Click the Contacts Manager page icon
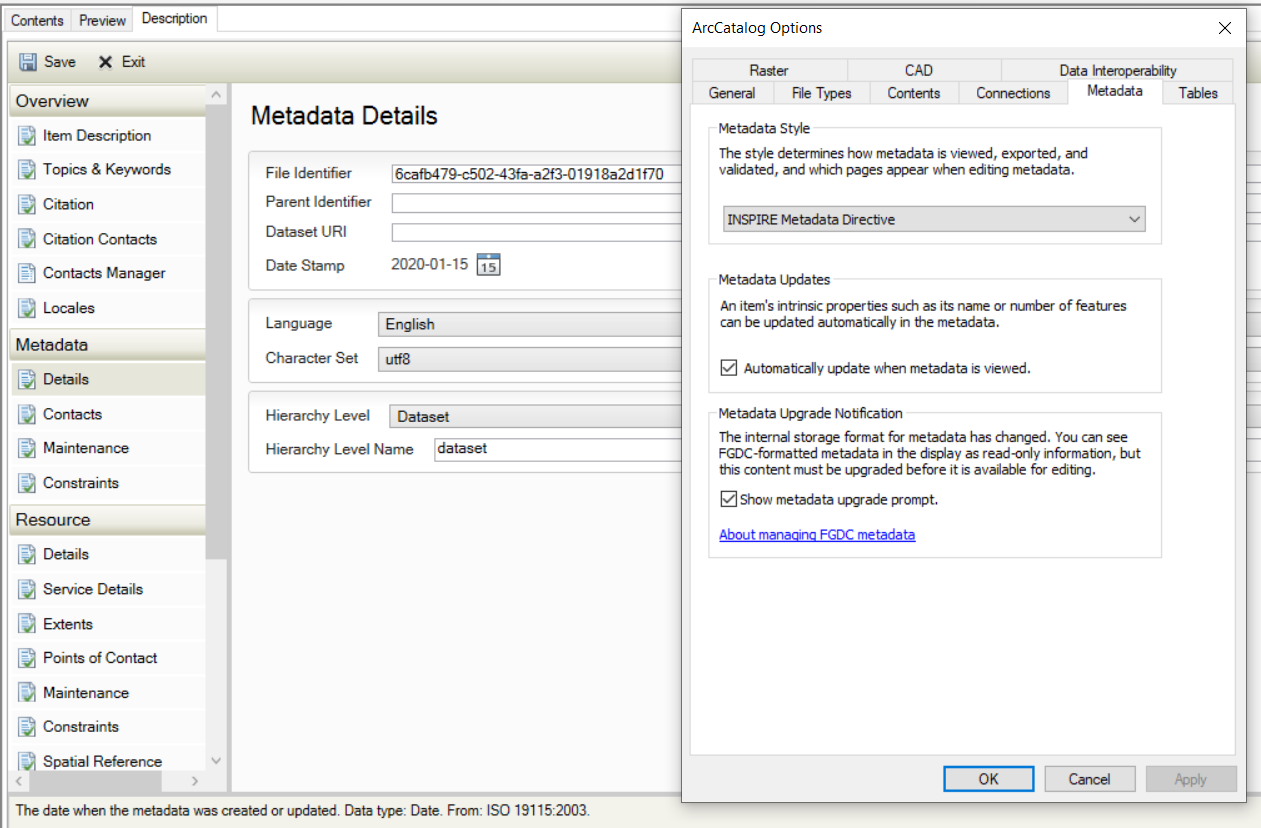This screenshot has width=1261, height=828. pos(27,273)
